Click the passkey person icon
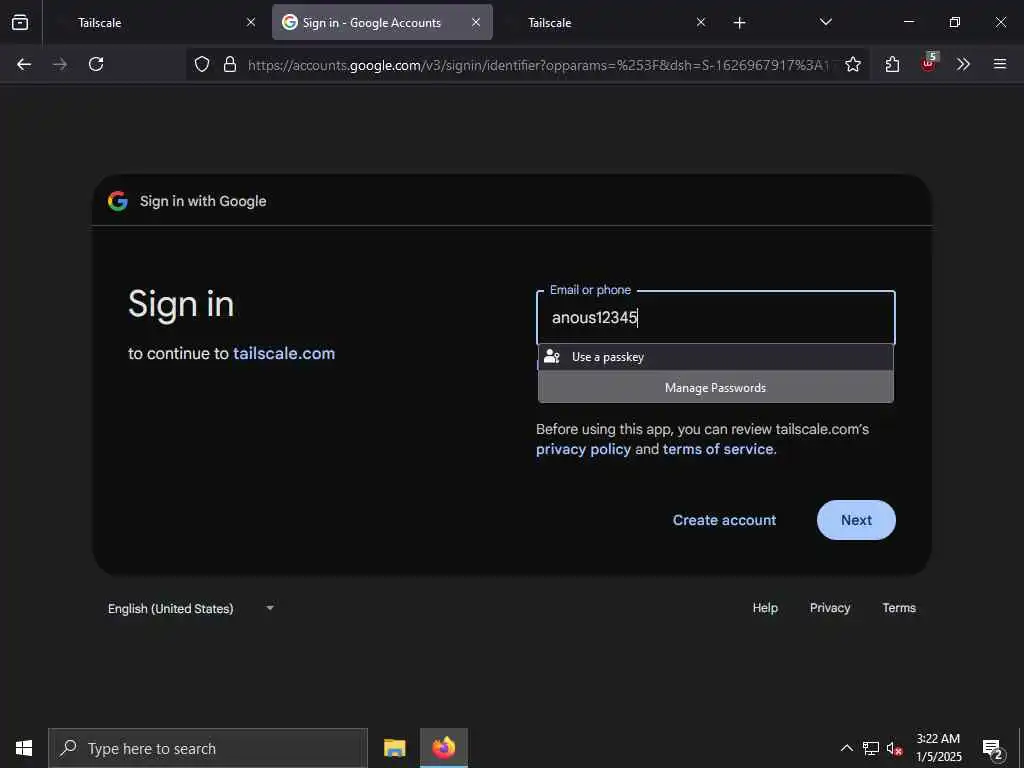This screenshot has width=1024, height=768. tap(552, 357)
